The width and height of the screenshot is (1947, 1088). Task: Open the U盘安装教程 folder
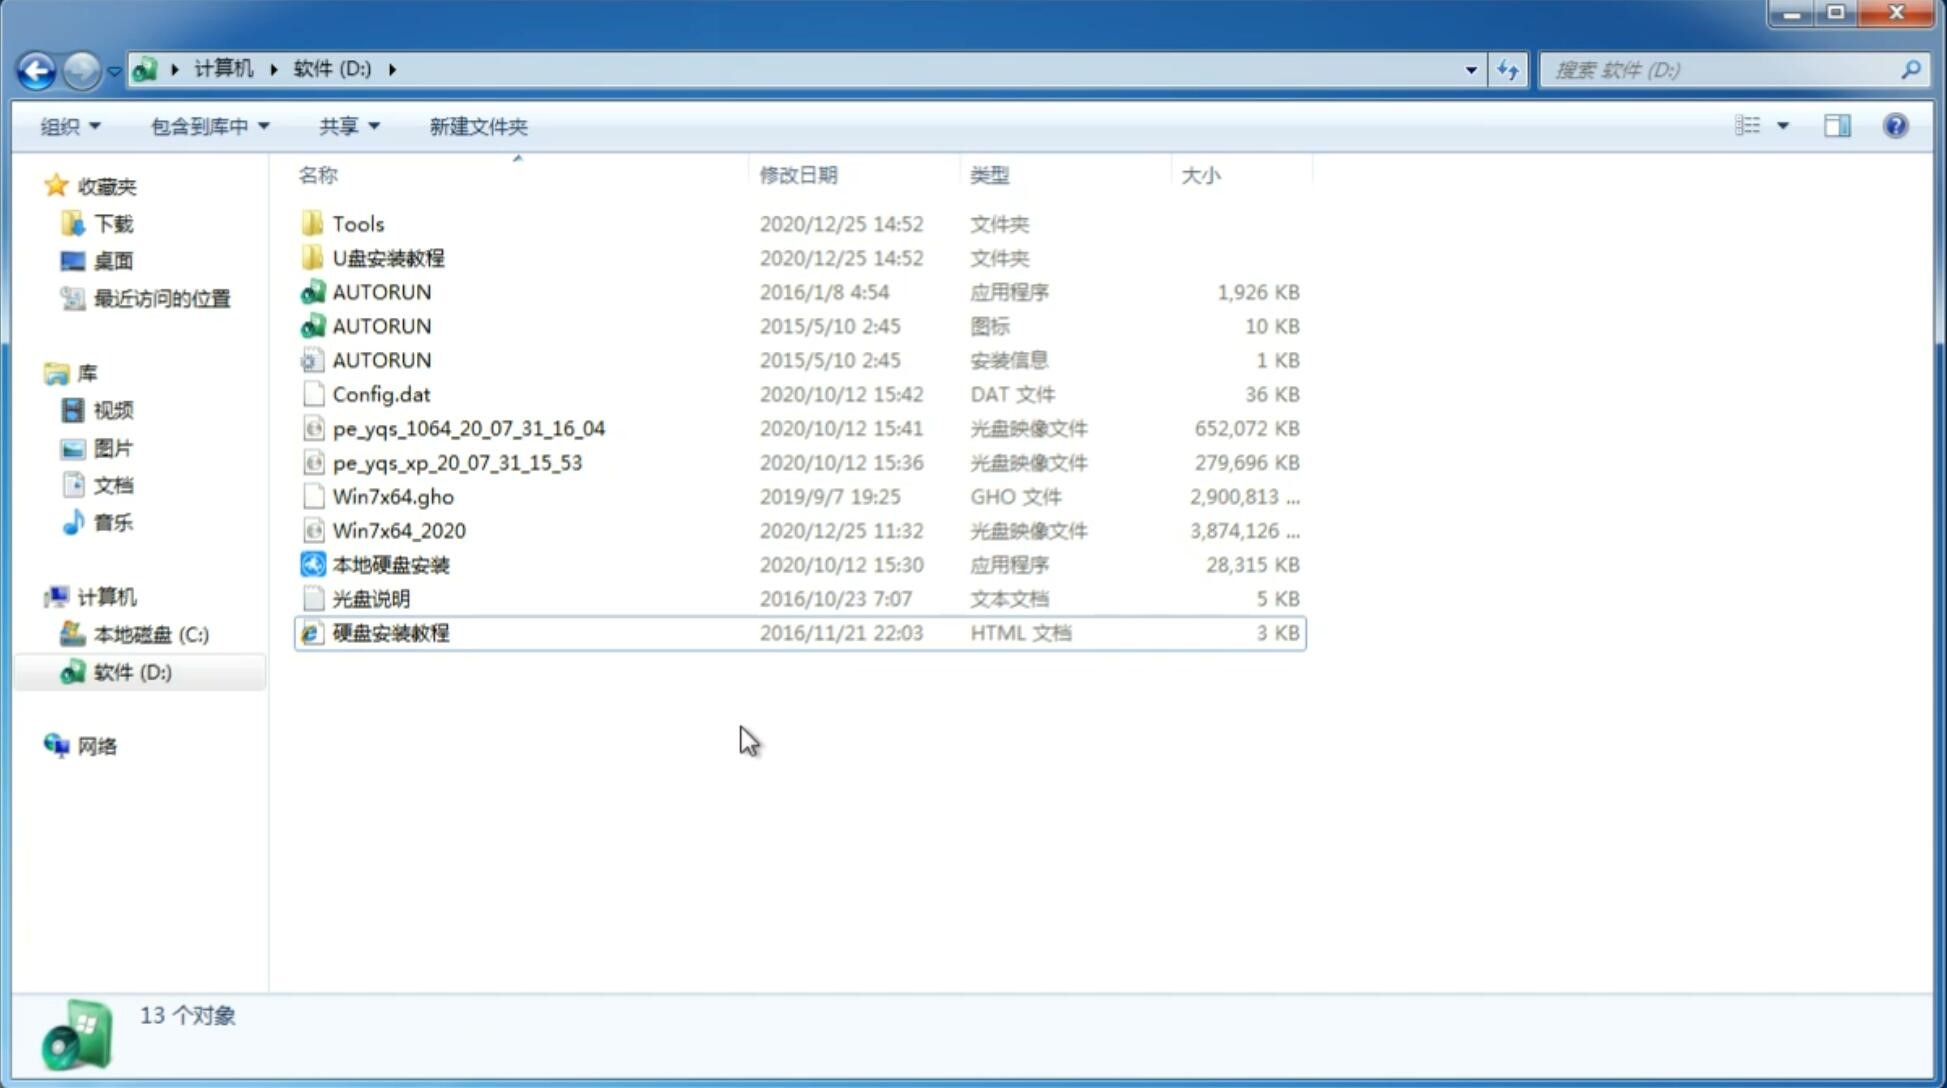pyautogui.click(x=389, y=257)
